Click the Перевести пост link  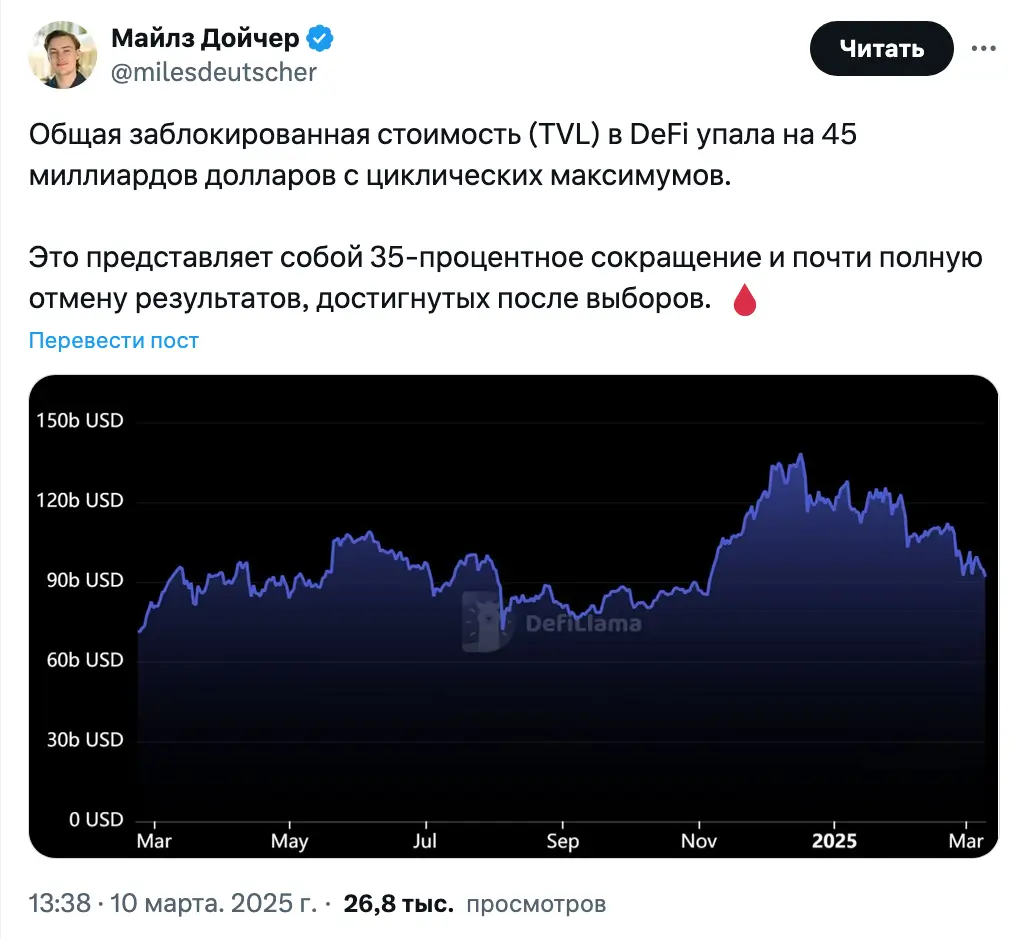click(114, 340)
